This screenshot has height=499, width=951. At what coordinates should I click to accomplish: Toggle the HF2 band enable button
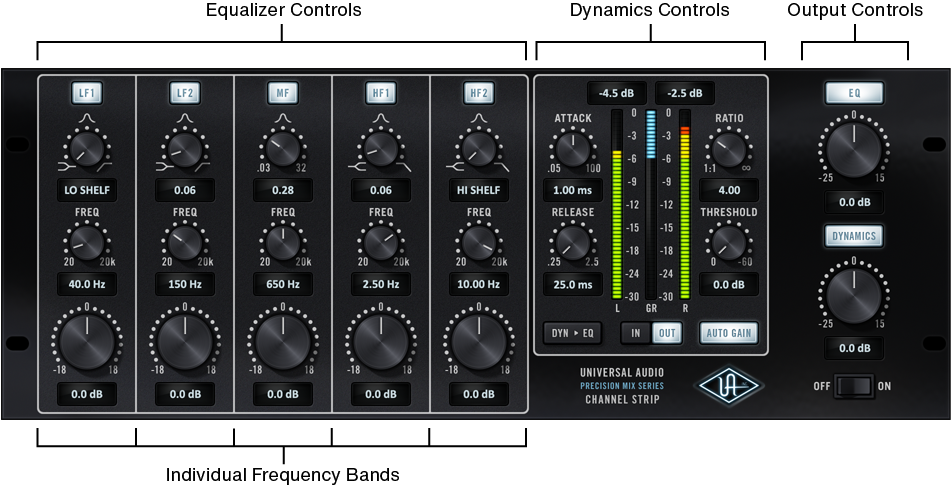[479, 93]
